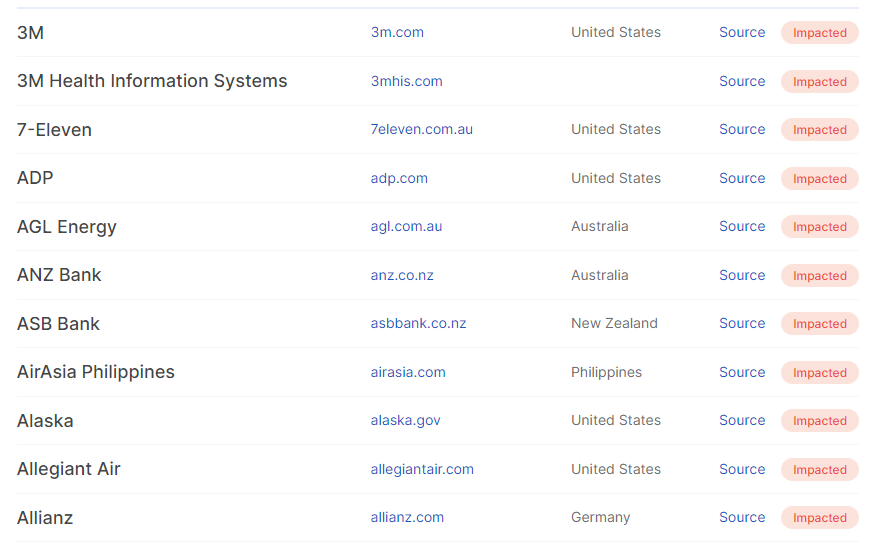This screenshot has height=544, width=869.
Task: Go to the alaska.gov link
Action: [405, 420]
